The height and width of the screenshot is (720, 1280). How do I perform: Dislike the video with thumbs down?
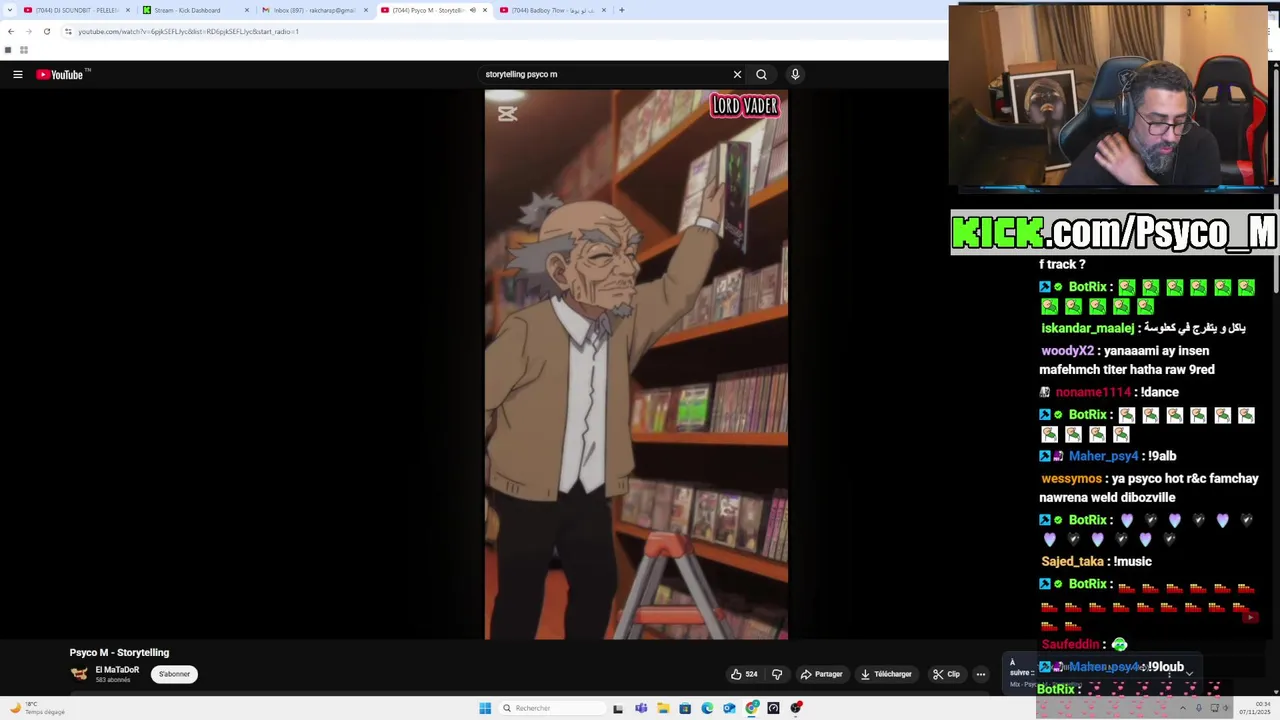click(x=777, y=674)
